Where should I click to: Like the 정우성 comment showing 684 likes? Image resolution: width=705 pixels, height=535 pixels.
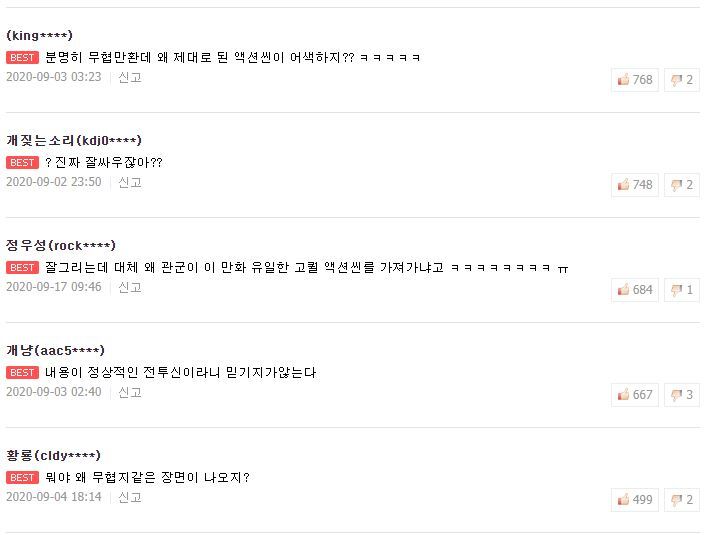coord(635,290)
